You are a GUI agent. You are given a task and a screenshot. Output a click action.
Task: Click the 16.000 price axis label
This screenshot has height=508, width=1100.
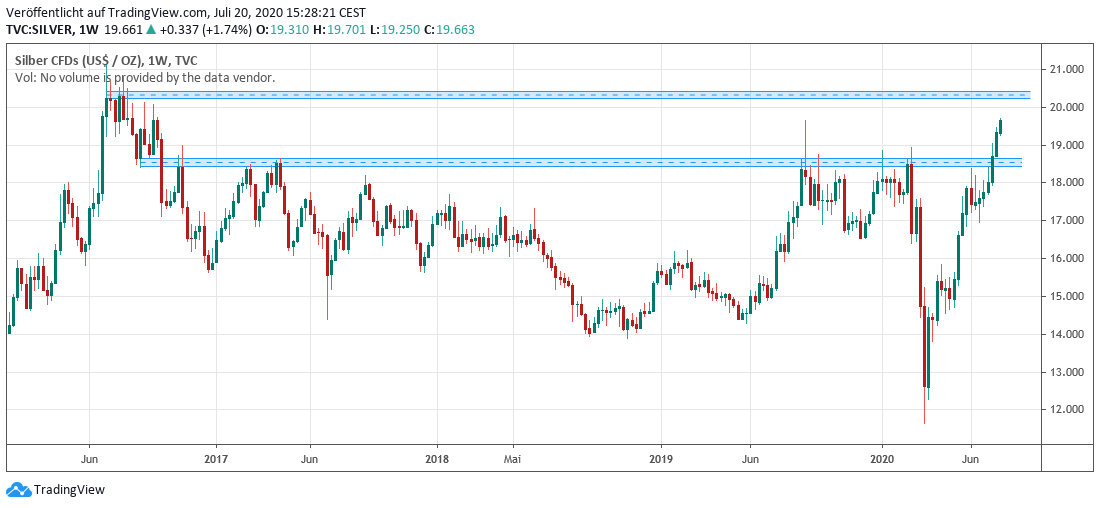1068,259
